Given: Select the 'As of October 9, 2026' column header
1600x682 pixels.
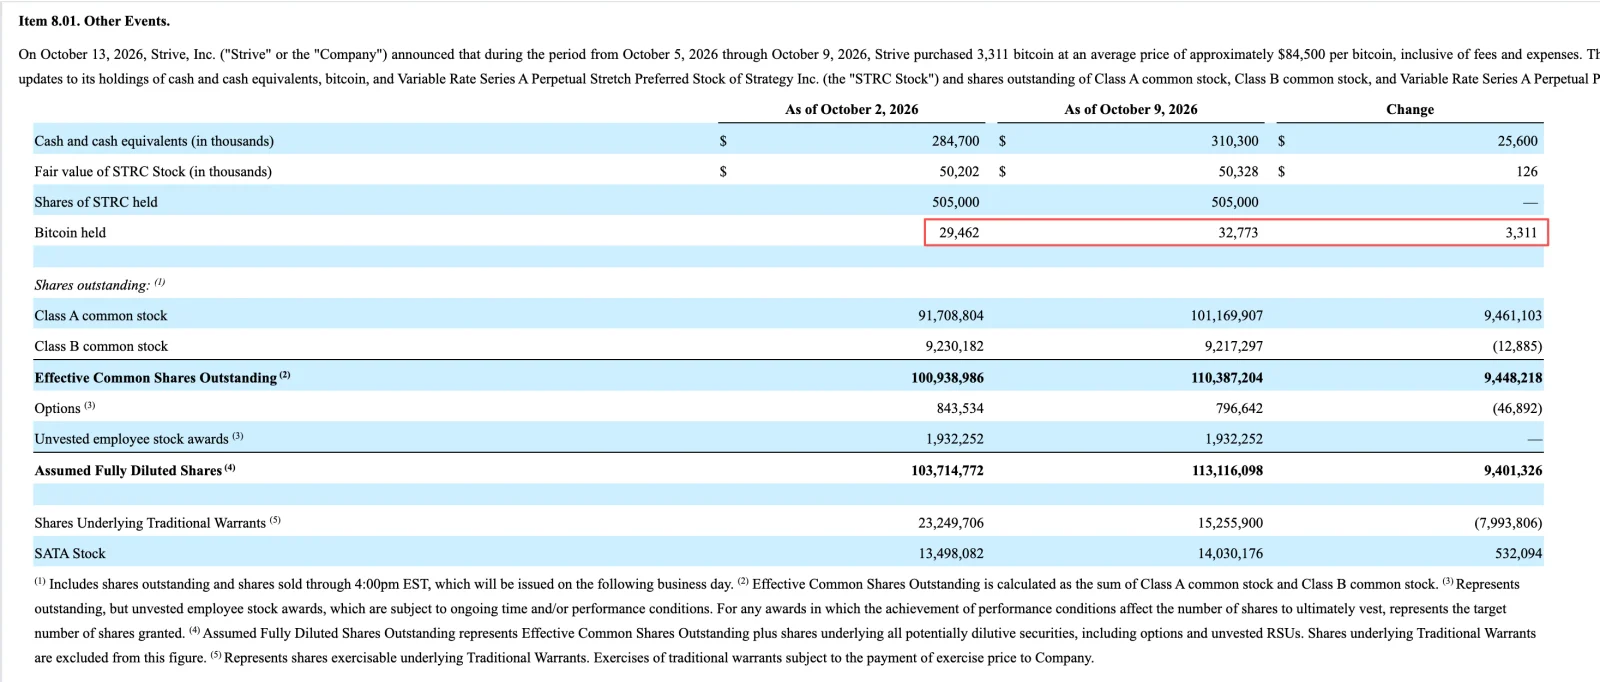Looking at the screenshot, I should point(1131,109).
